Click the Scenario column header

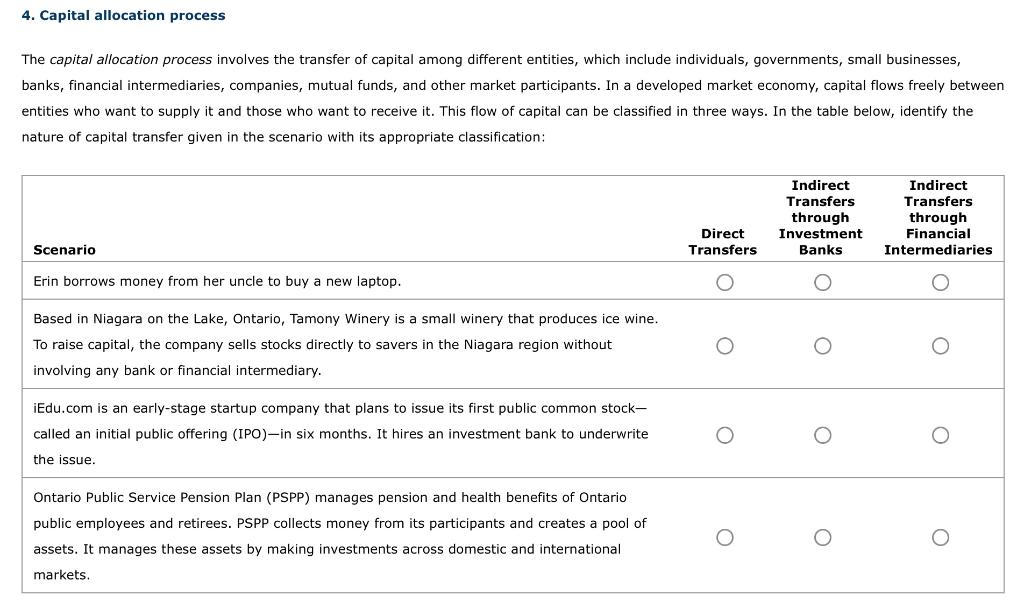click(64, 250)
